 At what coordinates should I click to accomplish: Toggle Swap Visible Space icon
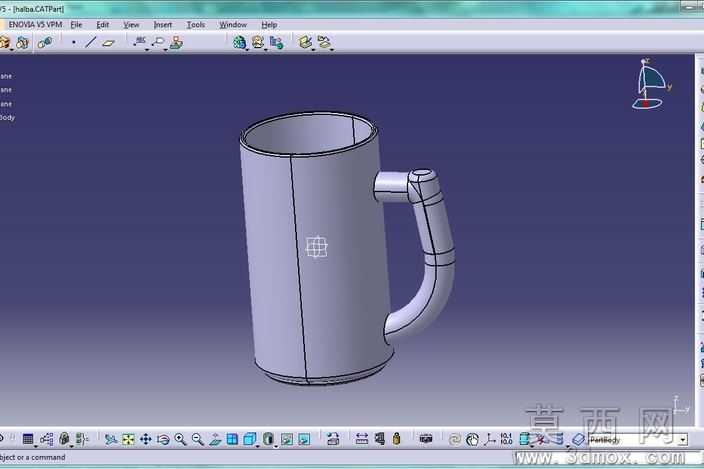click(304, 439)
